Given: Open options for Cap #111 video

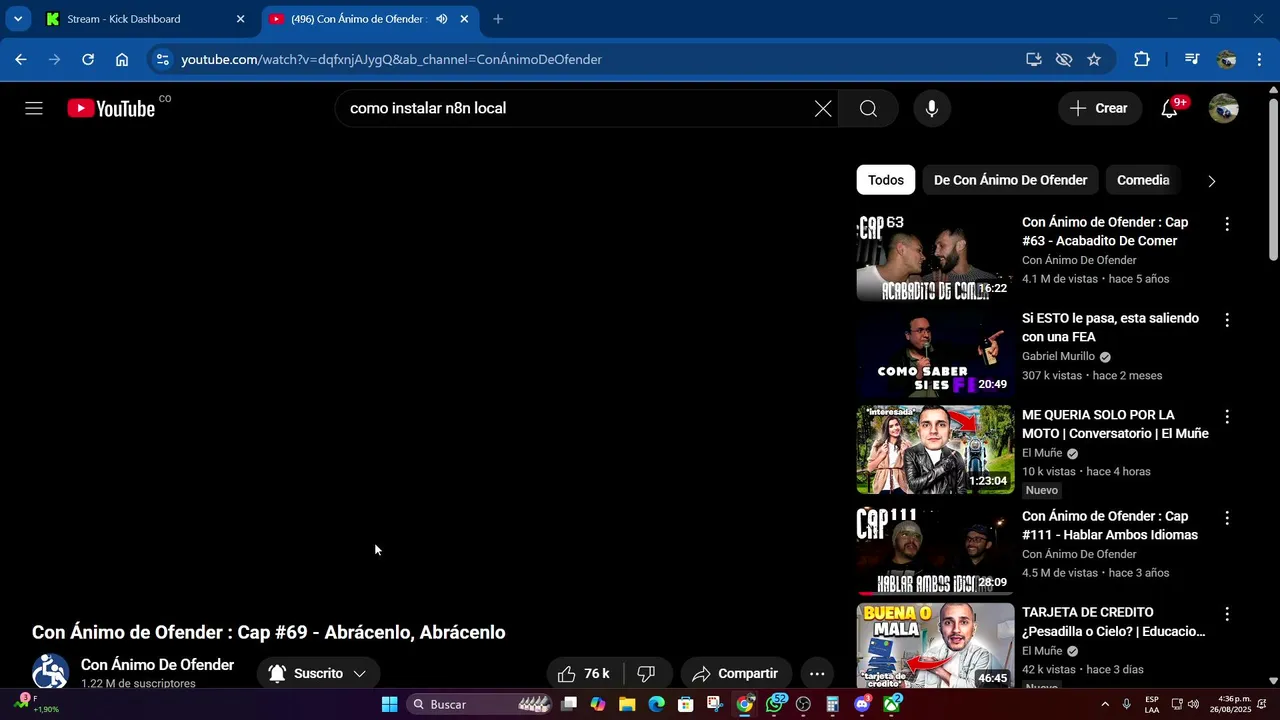Looking at the screenshot, I should click(x=1227, y=518).
